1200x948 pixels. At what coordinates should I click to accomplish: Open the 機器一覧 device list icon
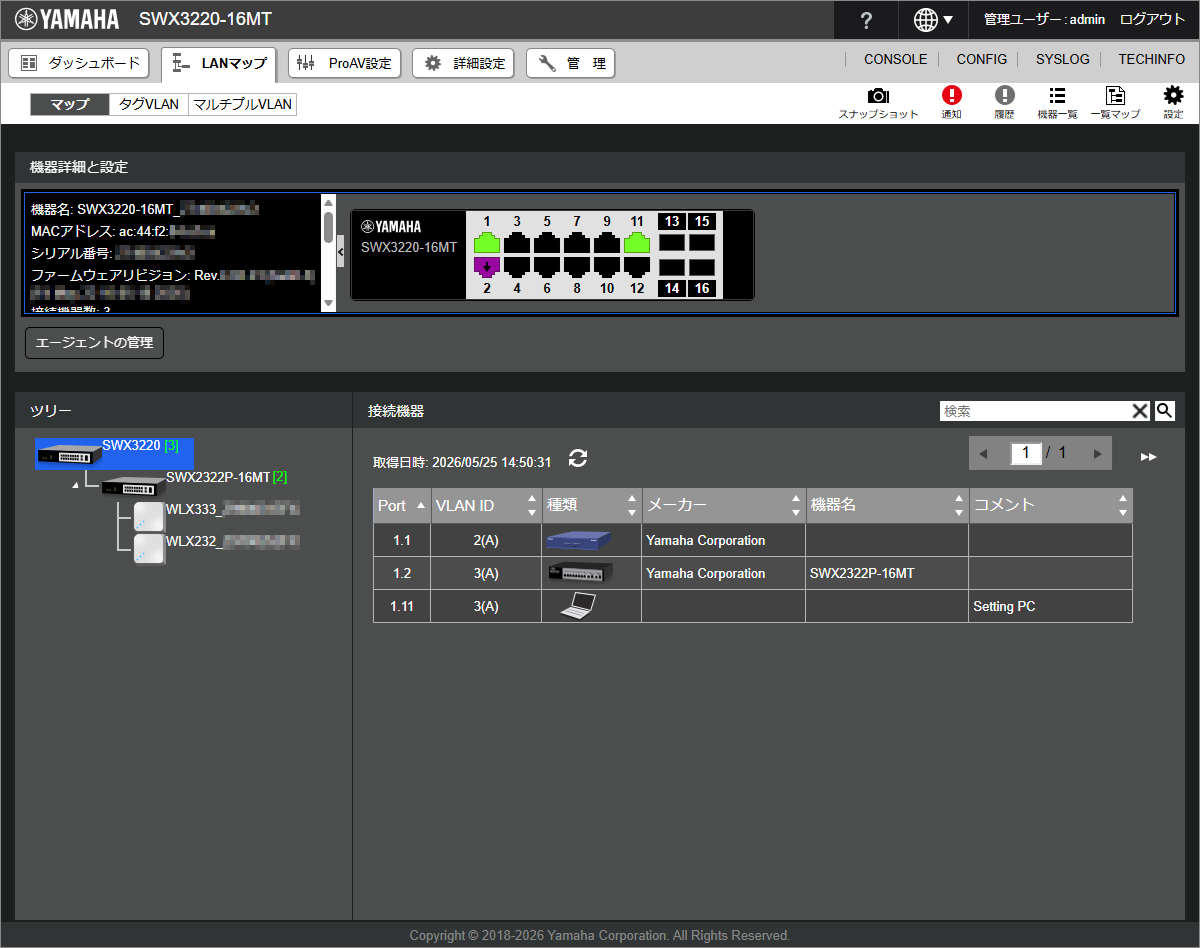pos(1057,102)
